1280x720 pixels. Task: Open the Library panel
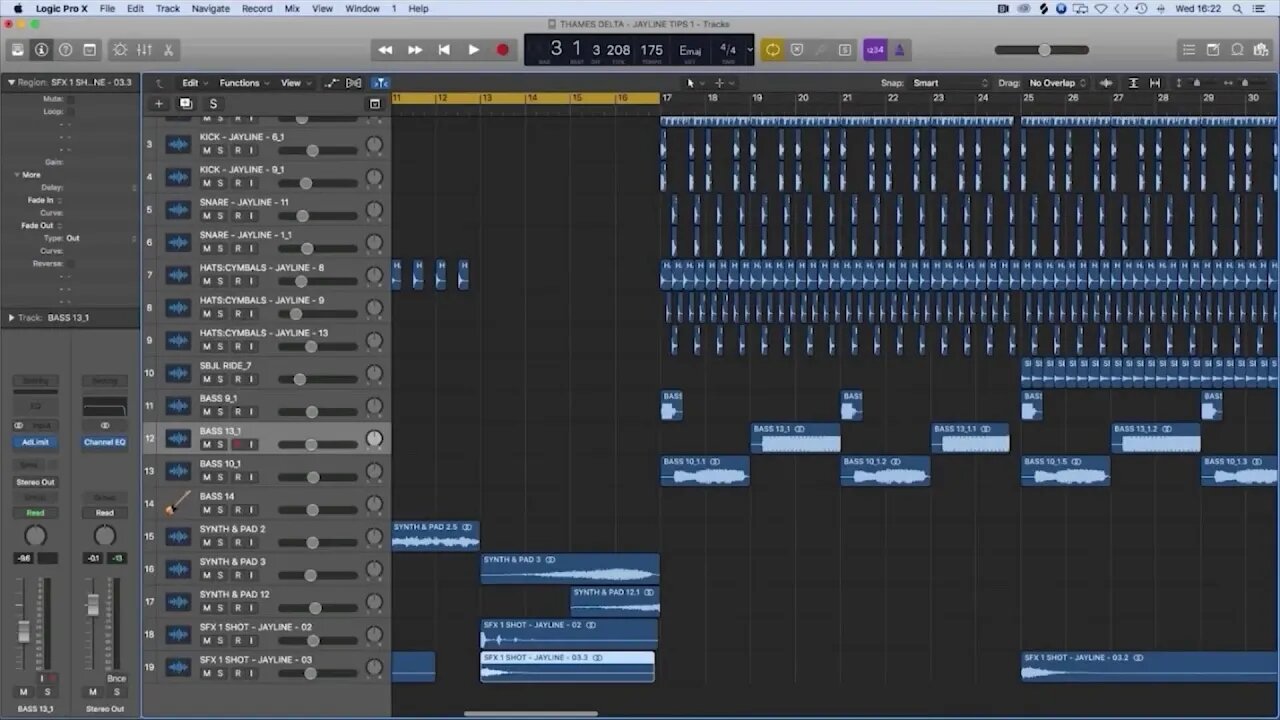(x=17, y=50)
